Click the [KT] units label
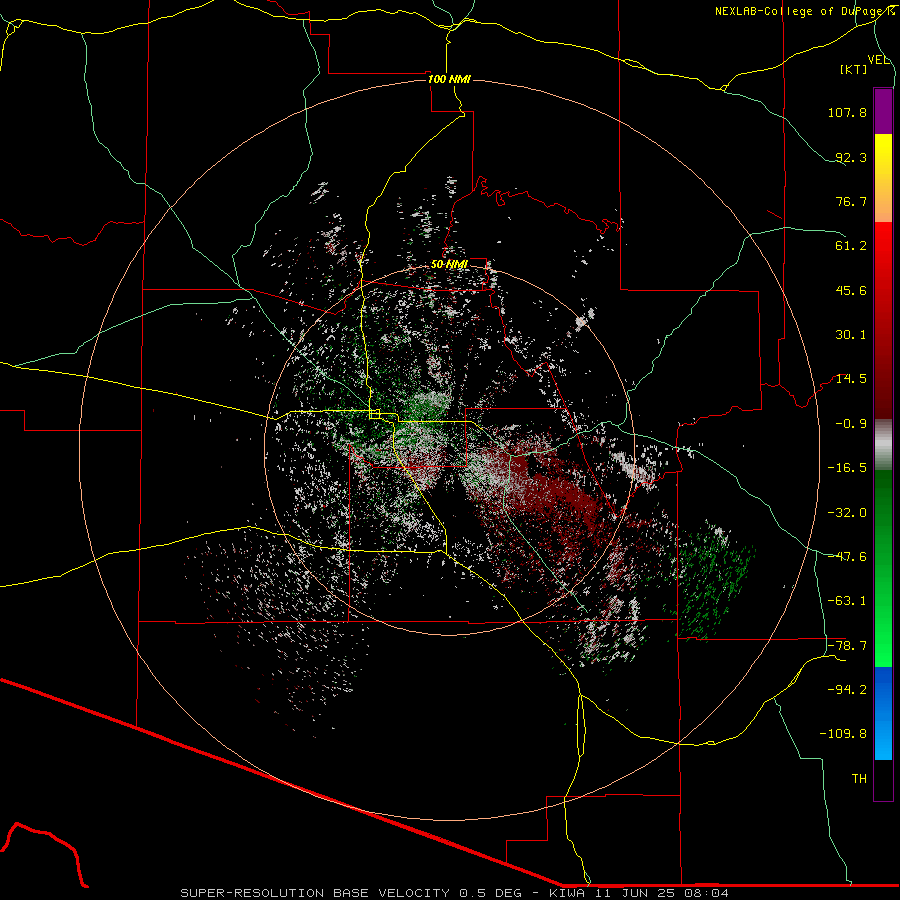This screenshot has height=900, width=900. pos(854,69)
